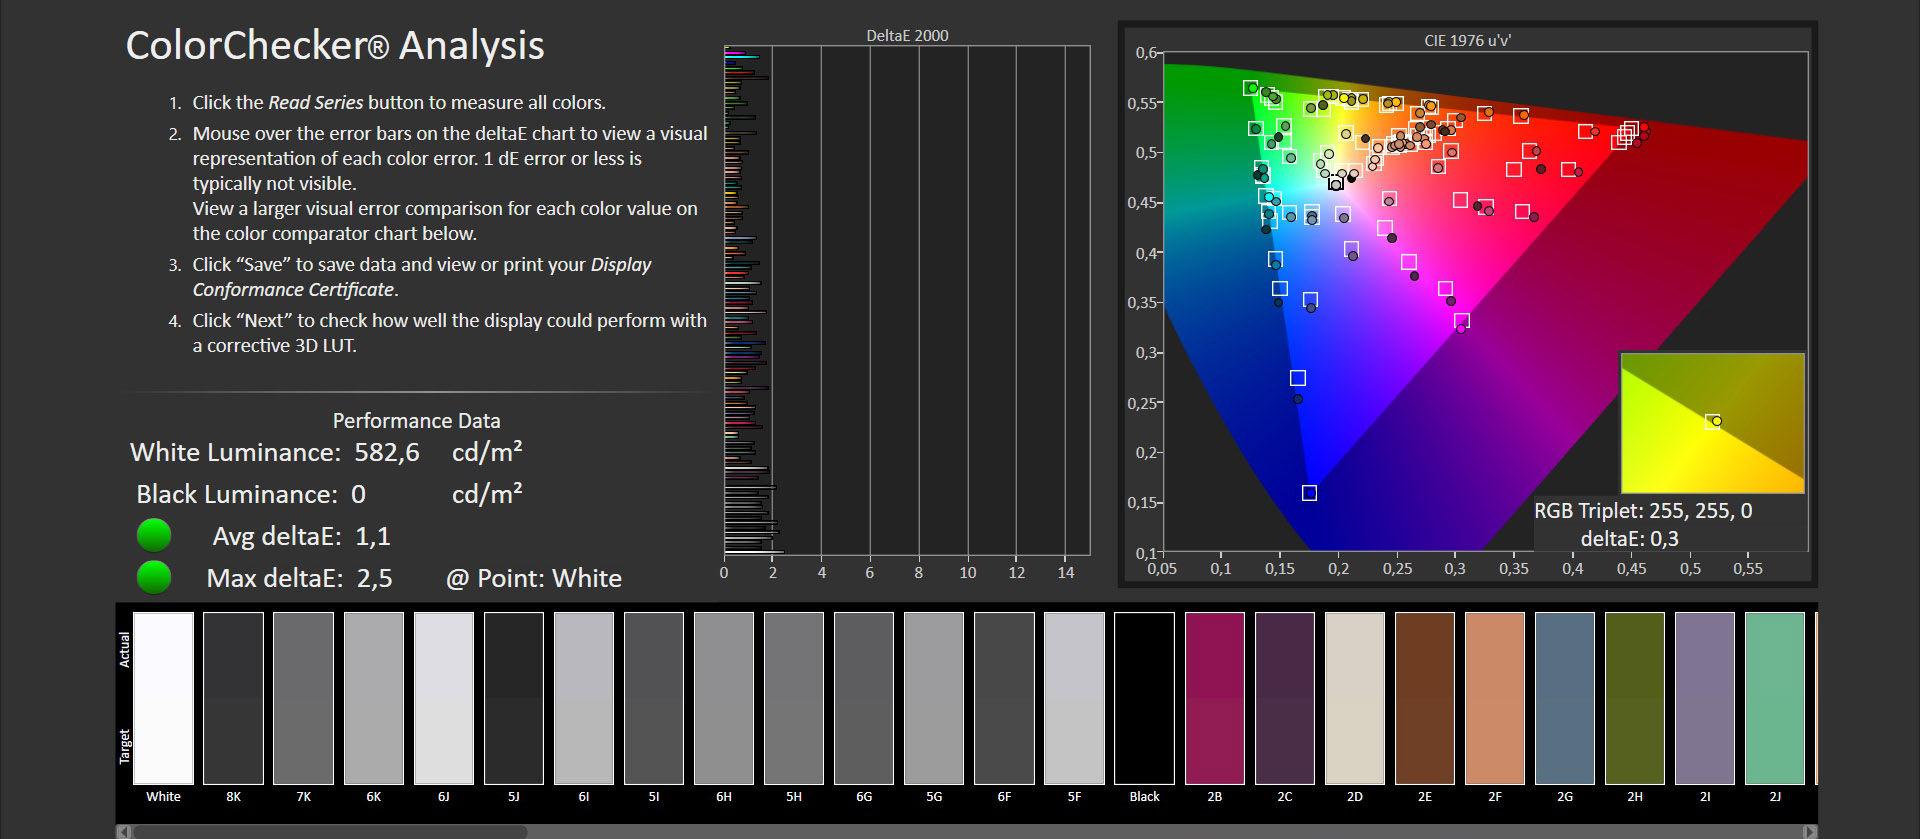The image size is (1920, 839).
Task: Pick the 2G slate blue swatch
Action: point(1565,698)
